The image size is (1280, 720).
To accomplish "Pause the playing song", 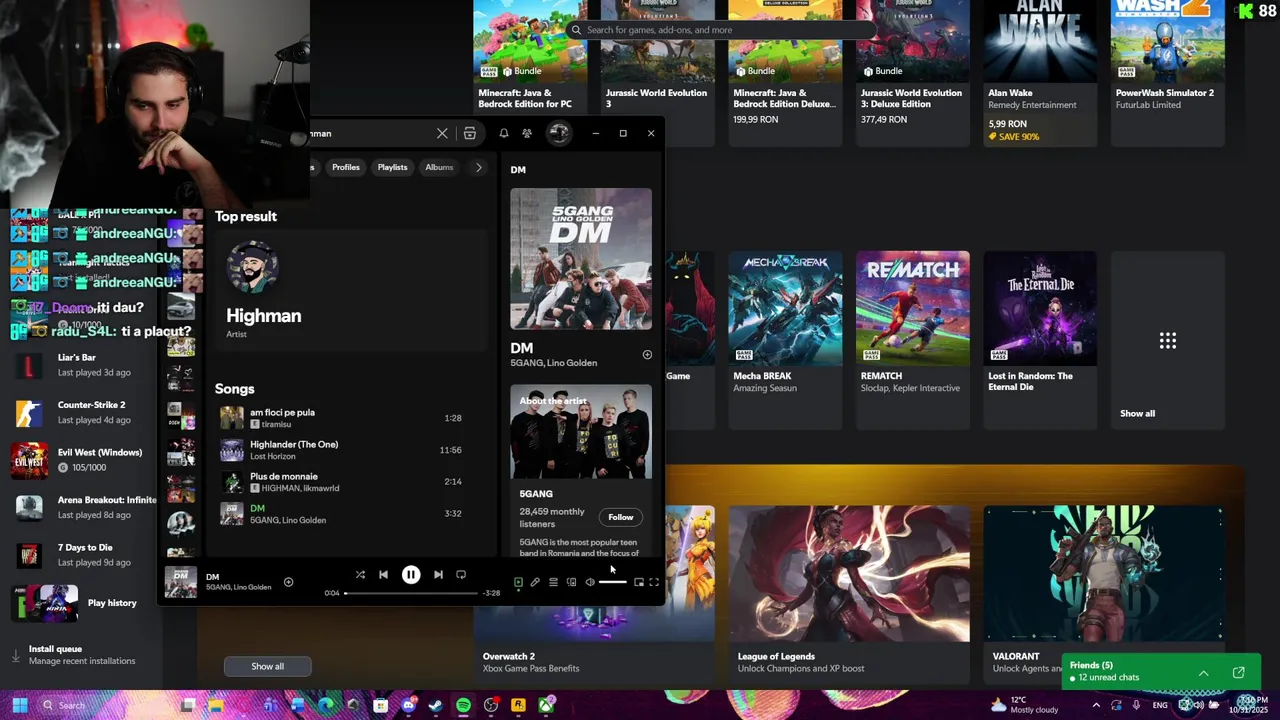I will pos(411,575).
